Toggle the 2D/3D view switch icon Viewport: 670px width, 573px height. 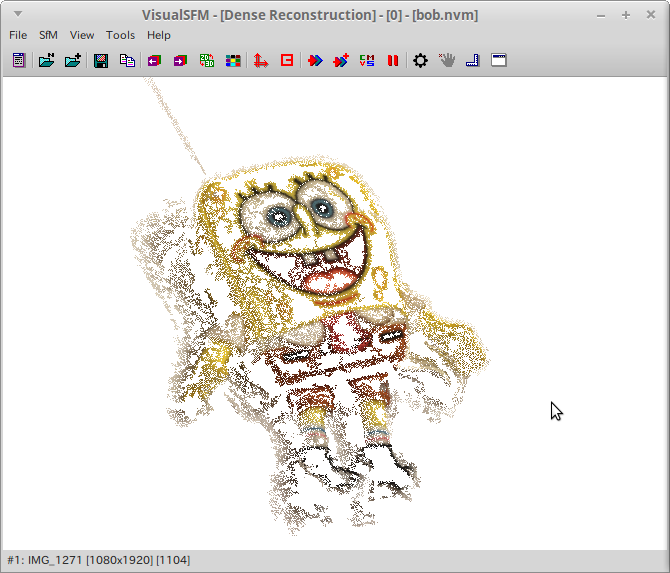point(207,60)
